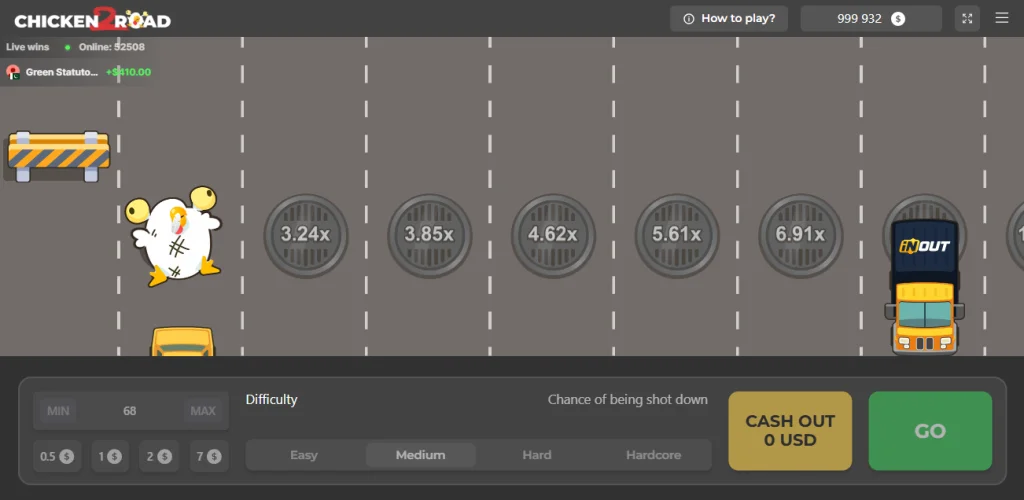
Task: Click the Green Statuto... player name
Action: point(62,72)
